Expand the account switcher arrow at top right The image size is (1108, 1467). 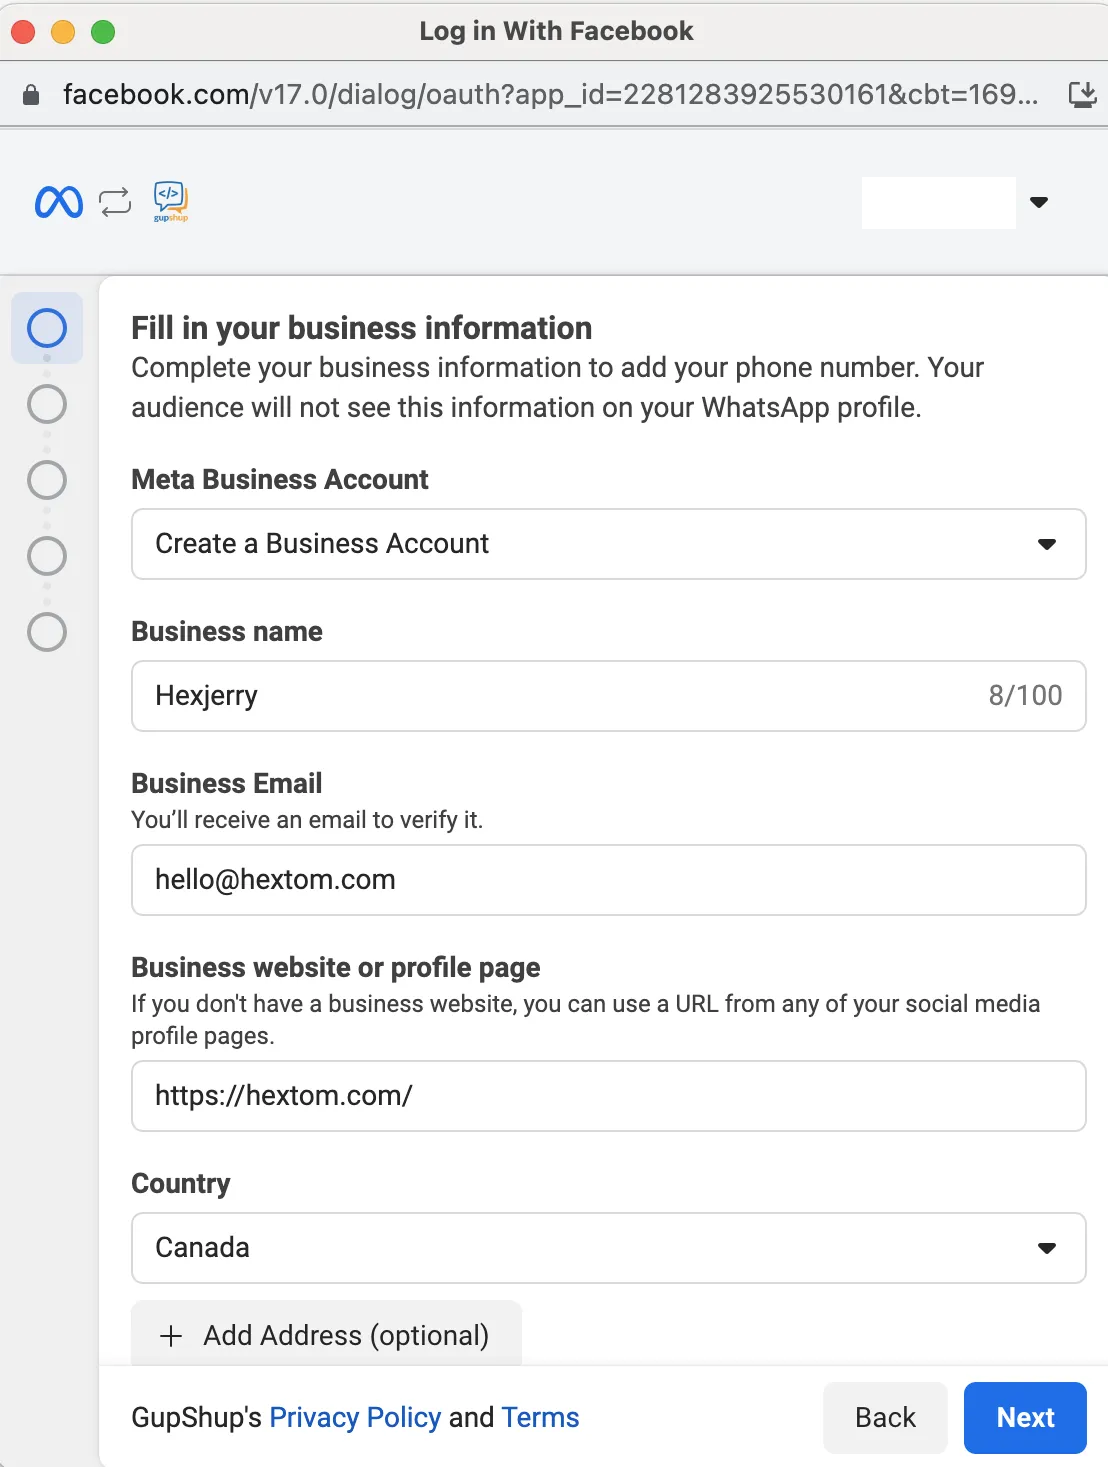(1039, 202)
